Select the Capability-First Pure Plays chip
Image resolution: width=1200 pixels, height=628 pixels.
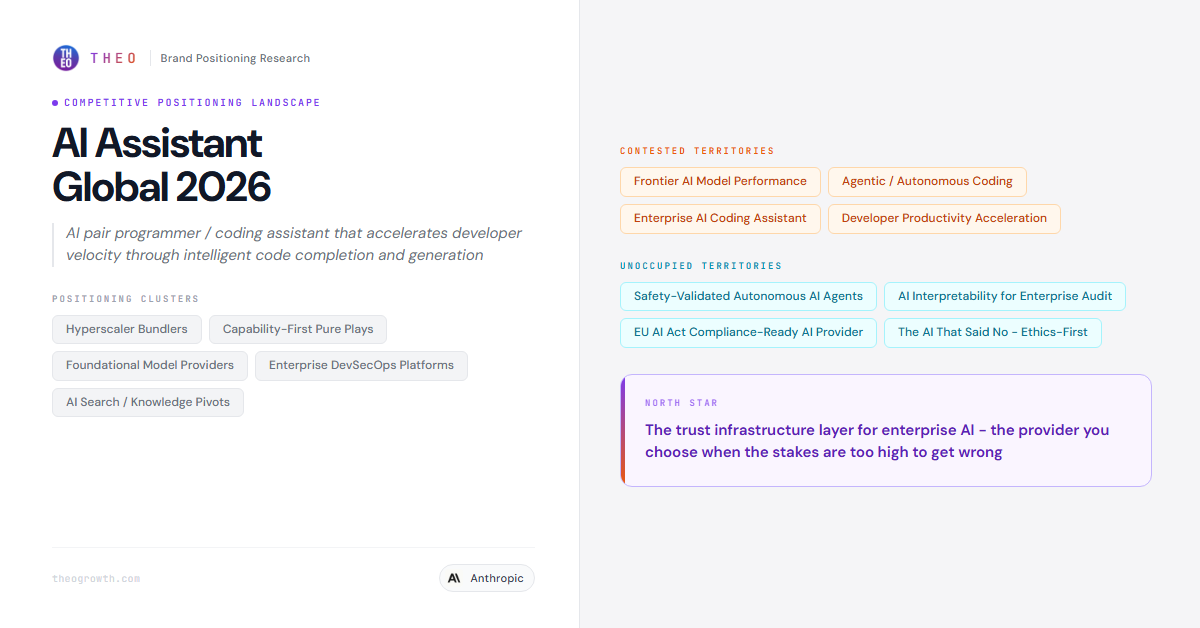pos(298,329)
